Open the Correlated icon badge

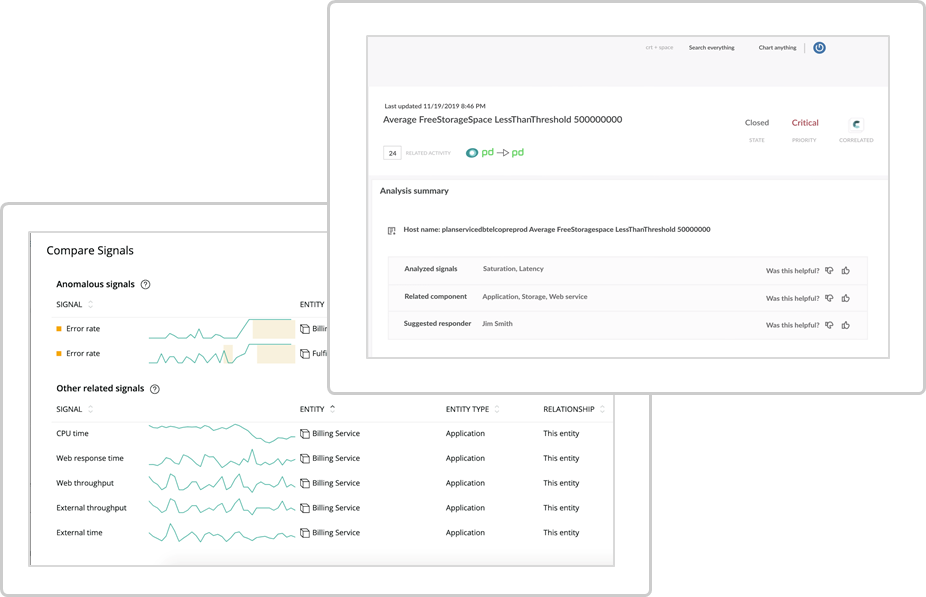856,124
